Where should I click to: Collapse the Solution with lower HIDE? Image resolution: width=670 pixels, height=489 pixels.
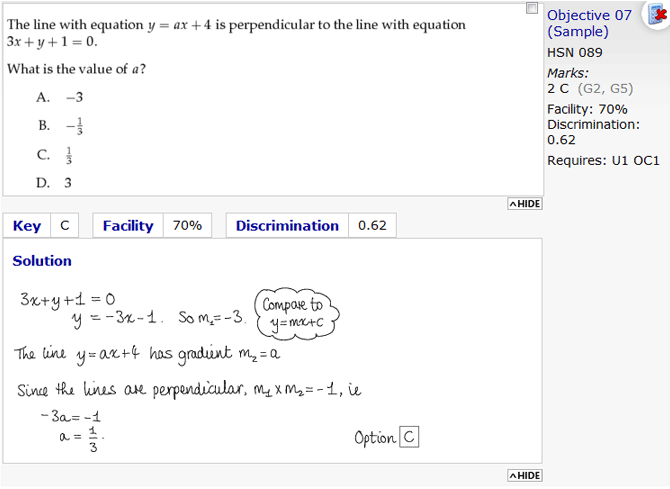click(x=525, y=475)
